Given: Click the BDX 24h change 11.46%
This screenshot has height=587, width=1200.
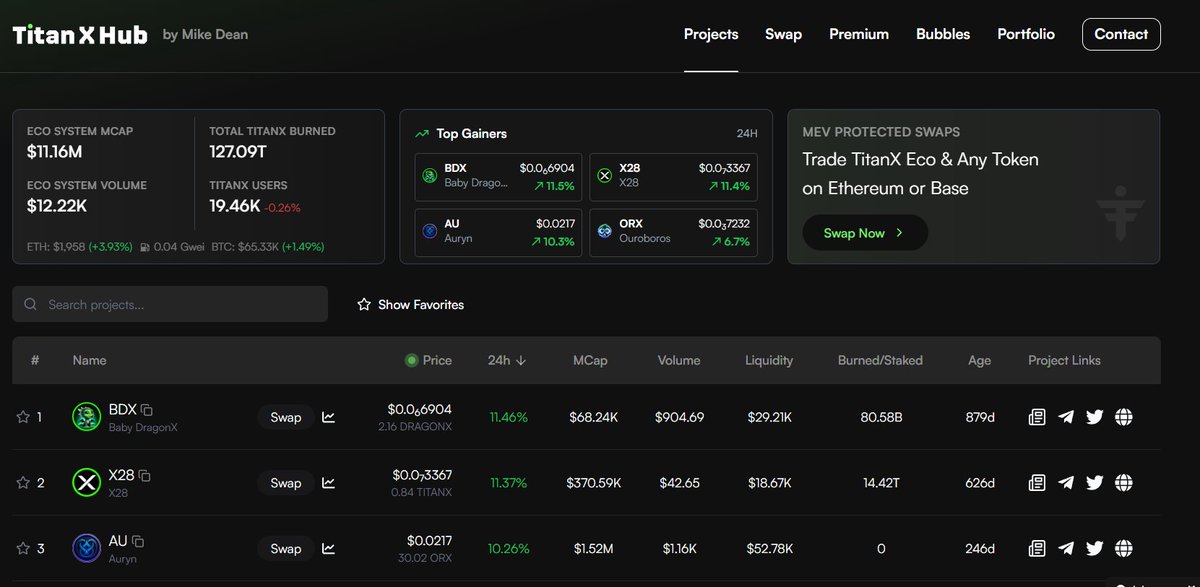Looking at the screenshot, I should (x=509, y=417).
